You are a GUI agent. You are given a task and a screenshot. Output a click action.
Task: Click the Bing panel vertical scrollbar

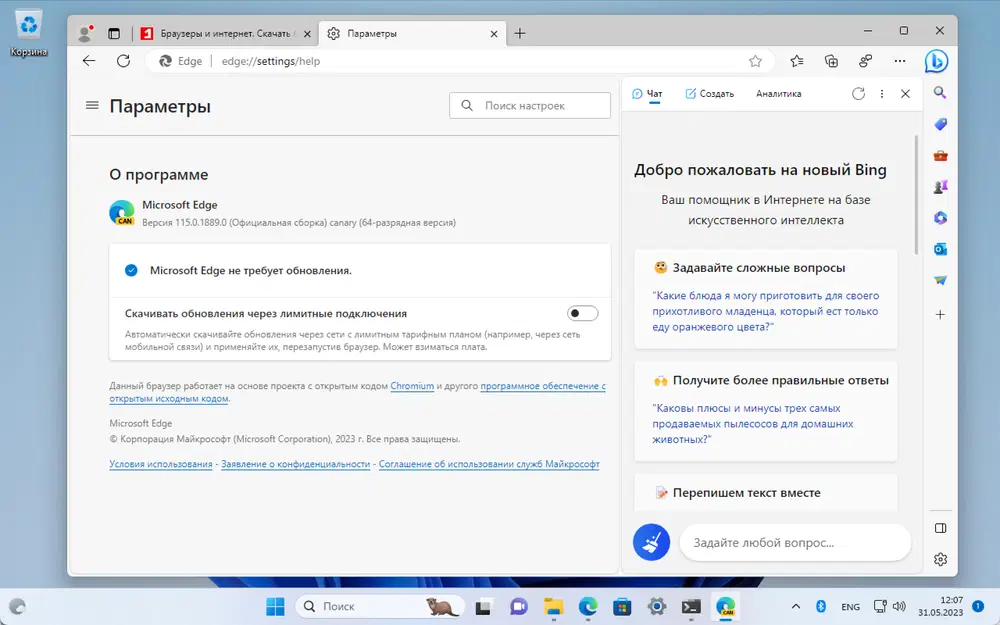tap(916, 195)
